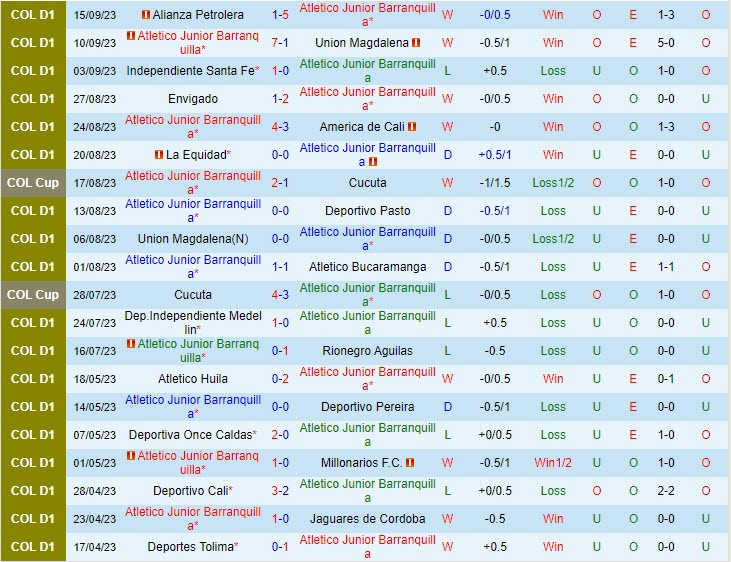The height and width of the screenshot is (562, 731).
Task: Click the team name Jaguares de Cordoba
Action: [368, 519]
